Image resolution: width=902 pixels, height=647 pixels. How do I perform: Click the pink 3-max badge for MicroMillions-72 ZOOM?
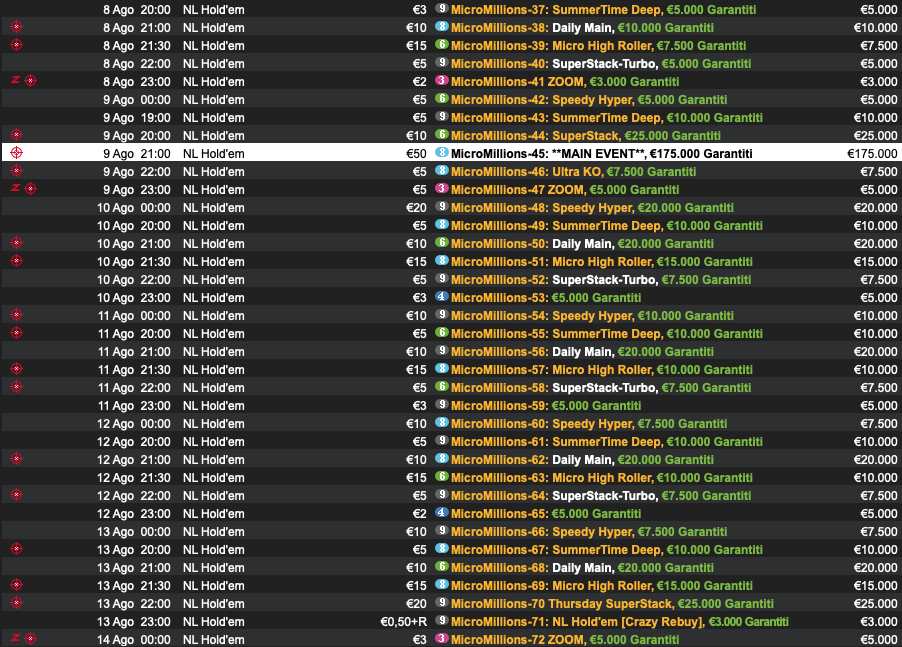(442, 638)
